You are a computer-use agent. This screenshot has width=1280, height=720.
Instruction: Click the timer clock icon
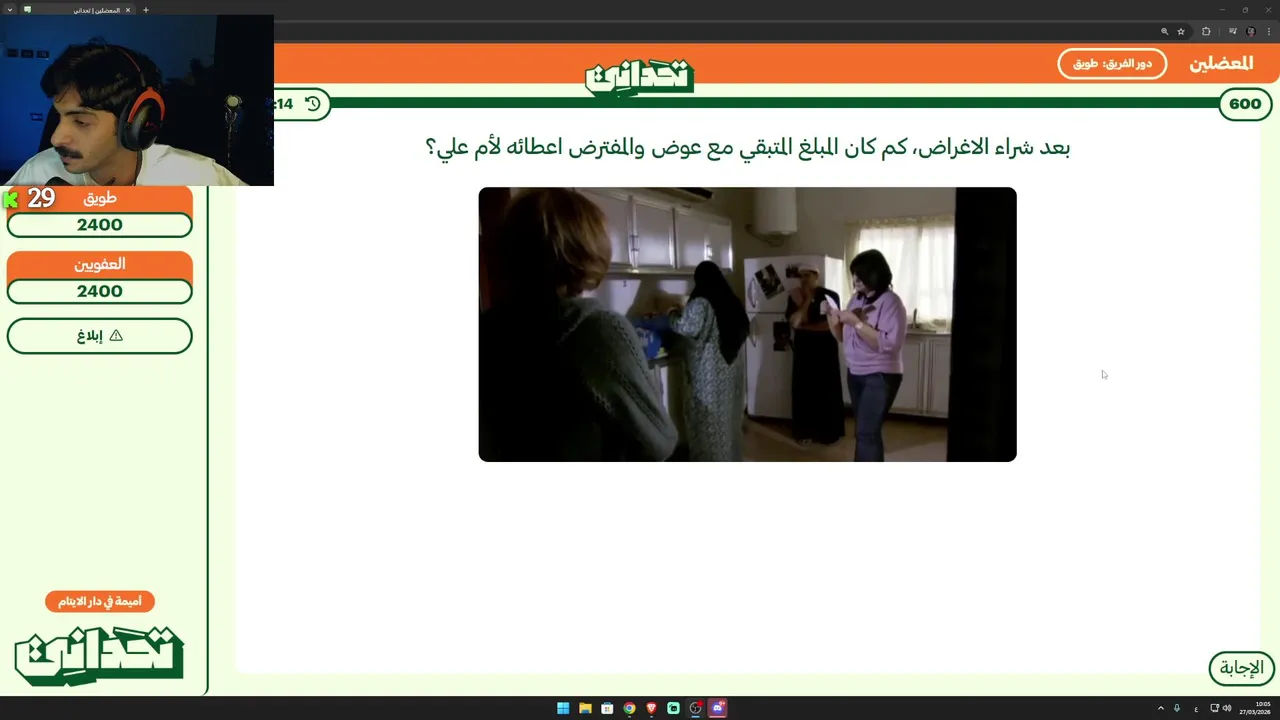[313, 104]
